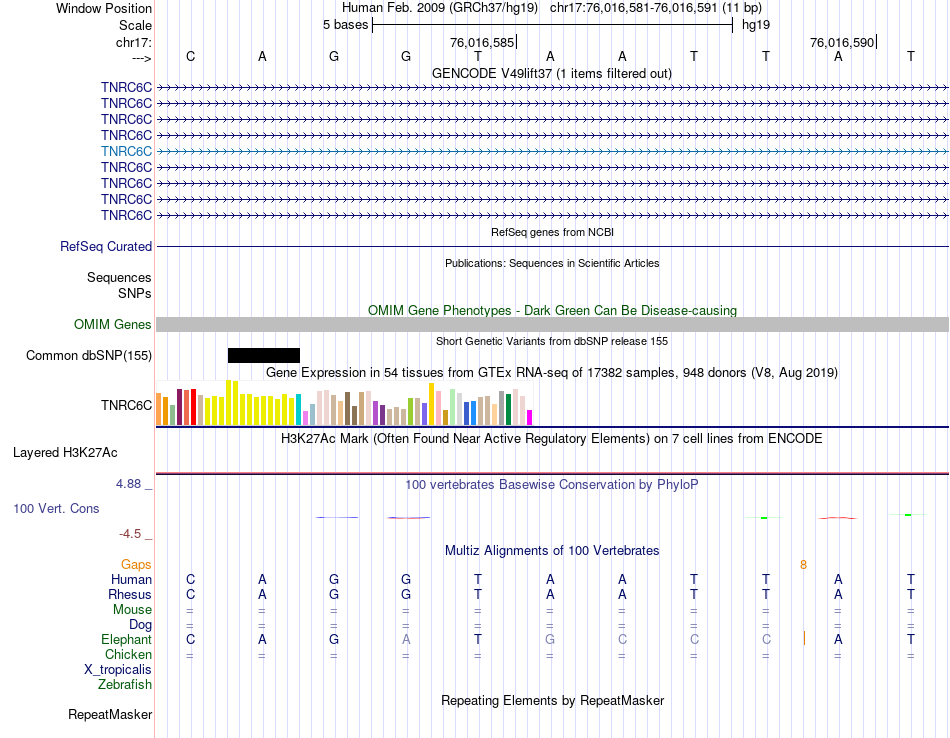
Task: Select the Mouse species label
Action: click(132, 610)
